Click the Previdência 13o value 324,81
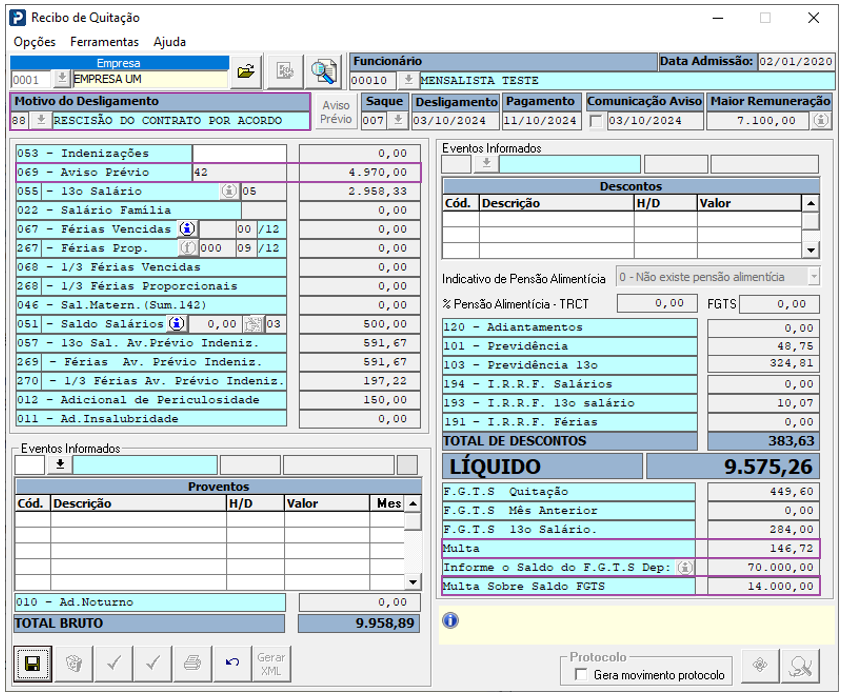This screenshot has width=844, height=696. pos(764,364)
